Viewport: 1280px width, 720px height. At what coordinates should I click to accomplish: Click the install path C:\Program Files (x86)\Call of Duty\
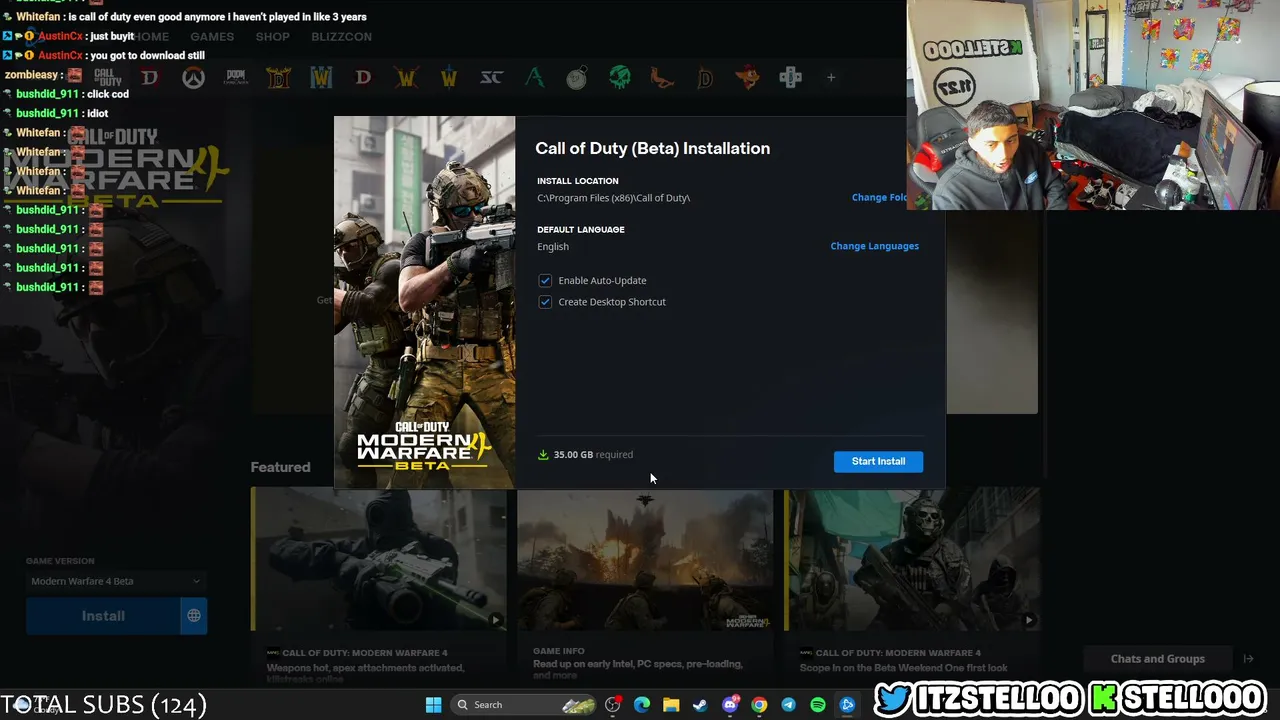[x=613, y=198]
